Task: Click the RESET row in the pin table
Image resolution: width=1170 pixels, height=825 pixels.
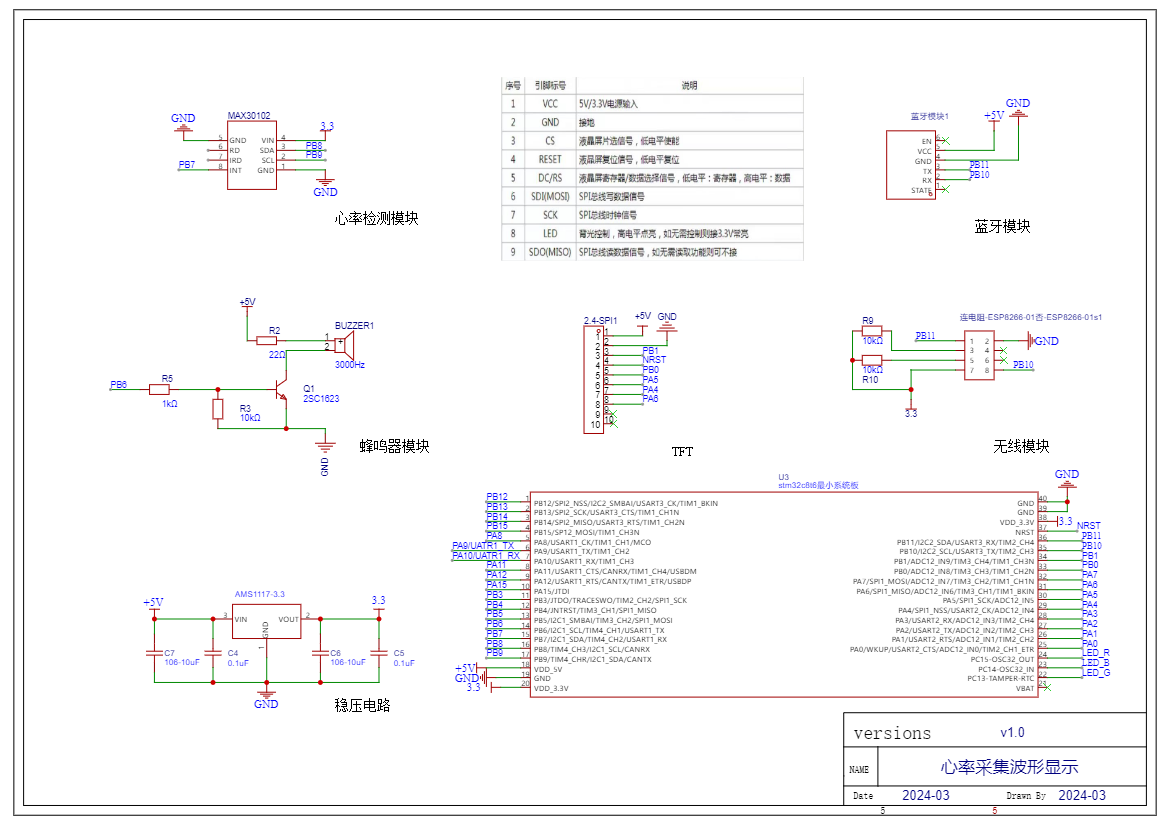Action: (653, 160)
